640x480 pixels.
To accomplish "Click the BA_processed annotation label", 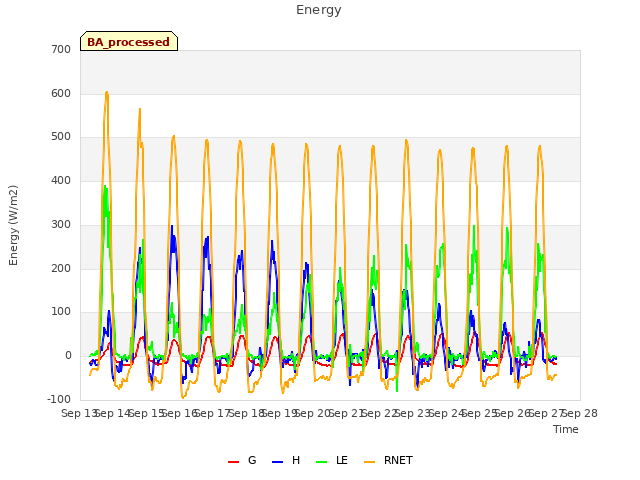I will pyautogui.click(x=129, y=41).
